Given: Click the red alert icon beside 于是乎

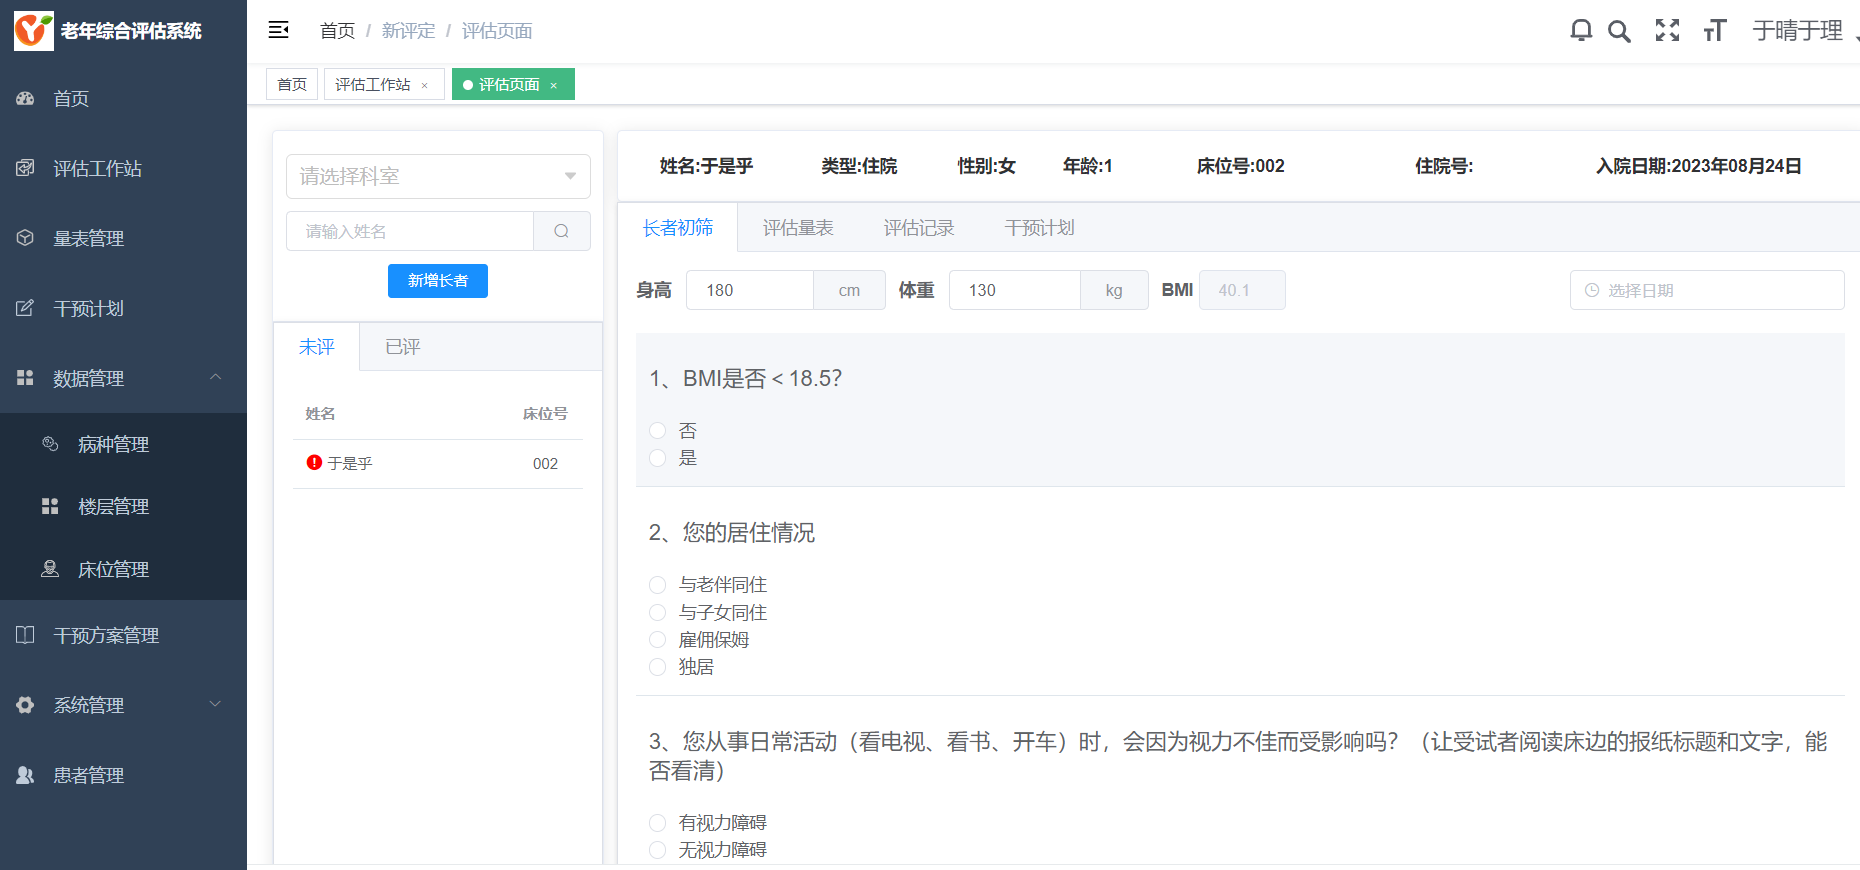Looking at the screenshot, I should (x=314, y=463).
